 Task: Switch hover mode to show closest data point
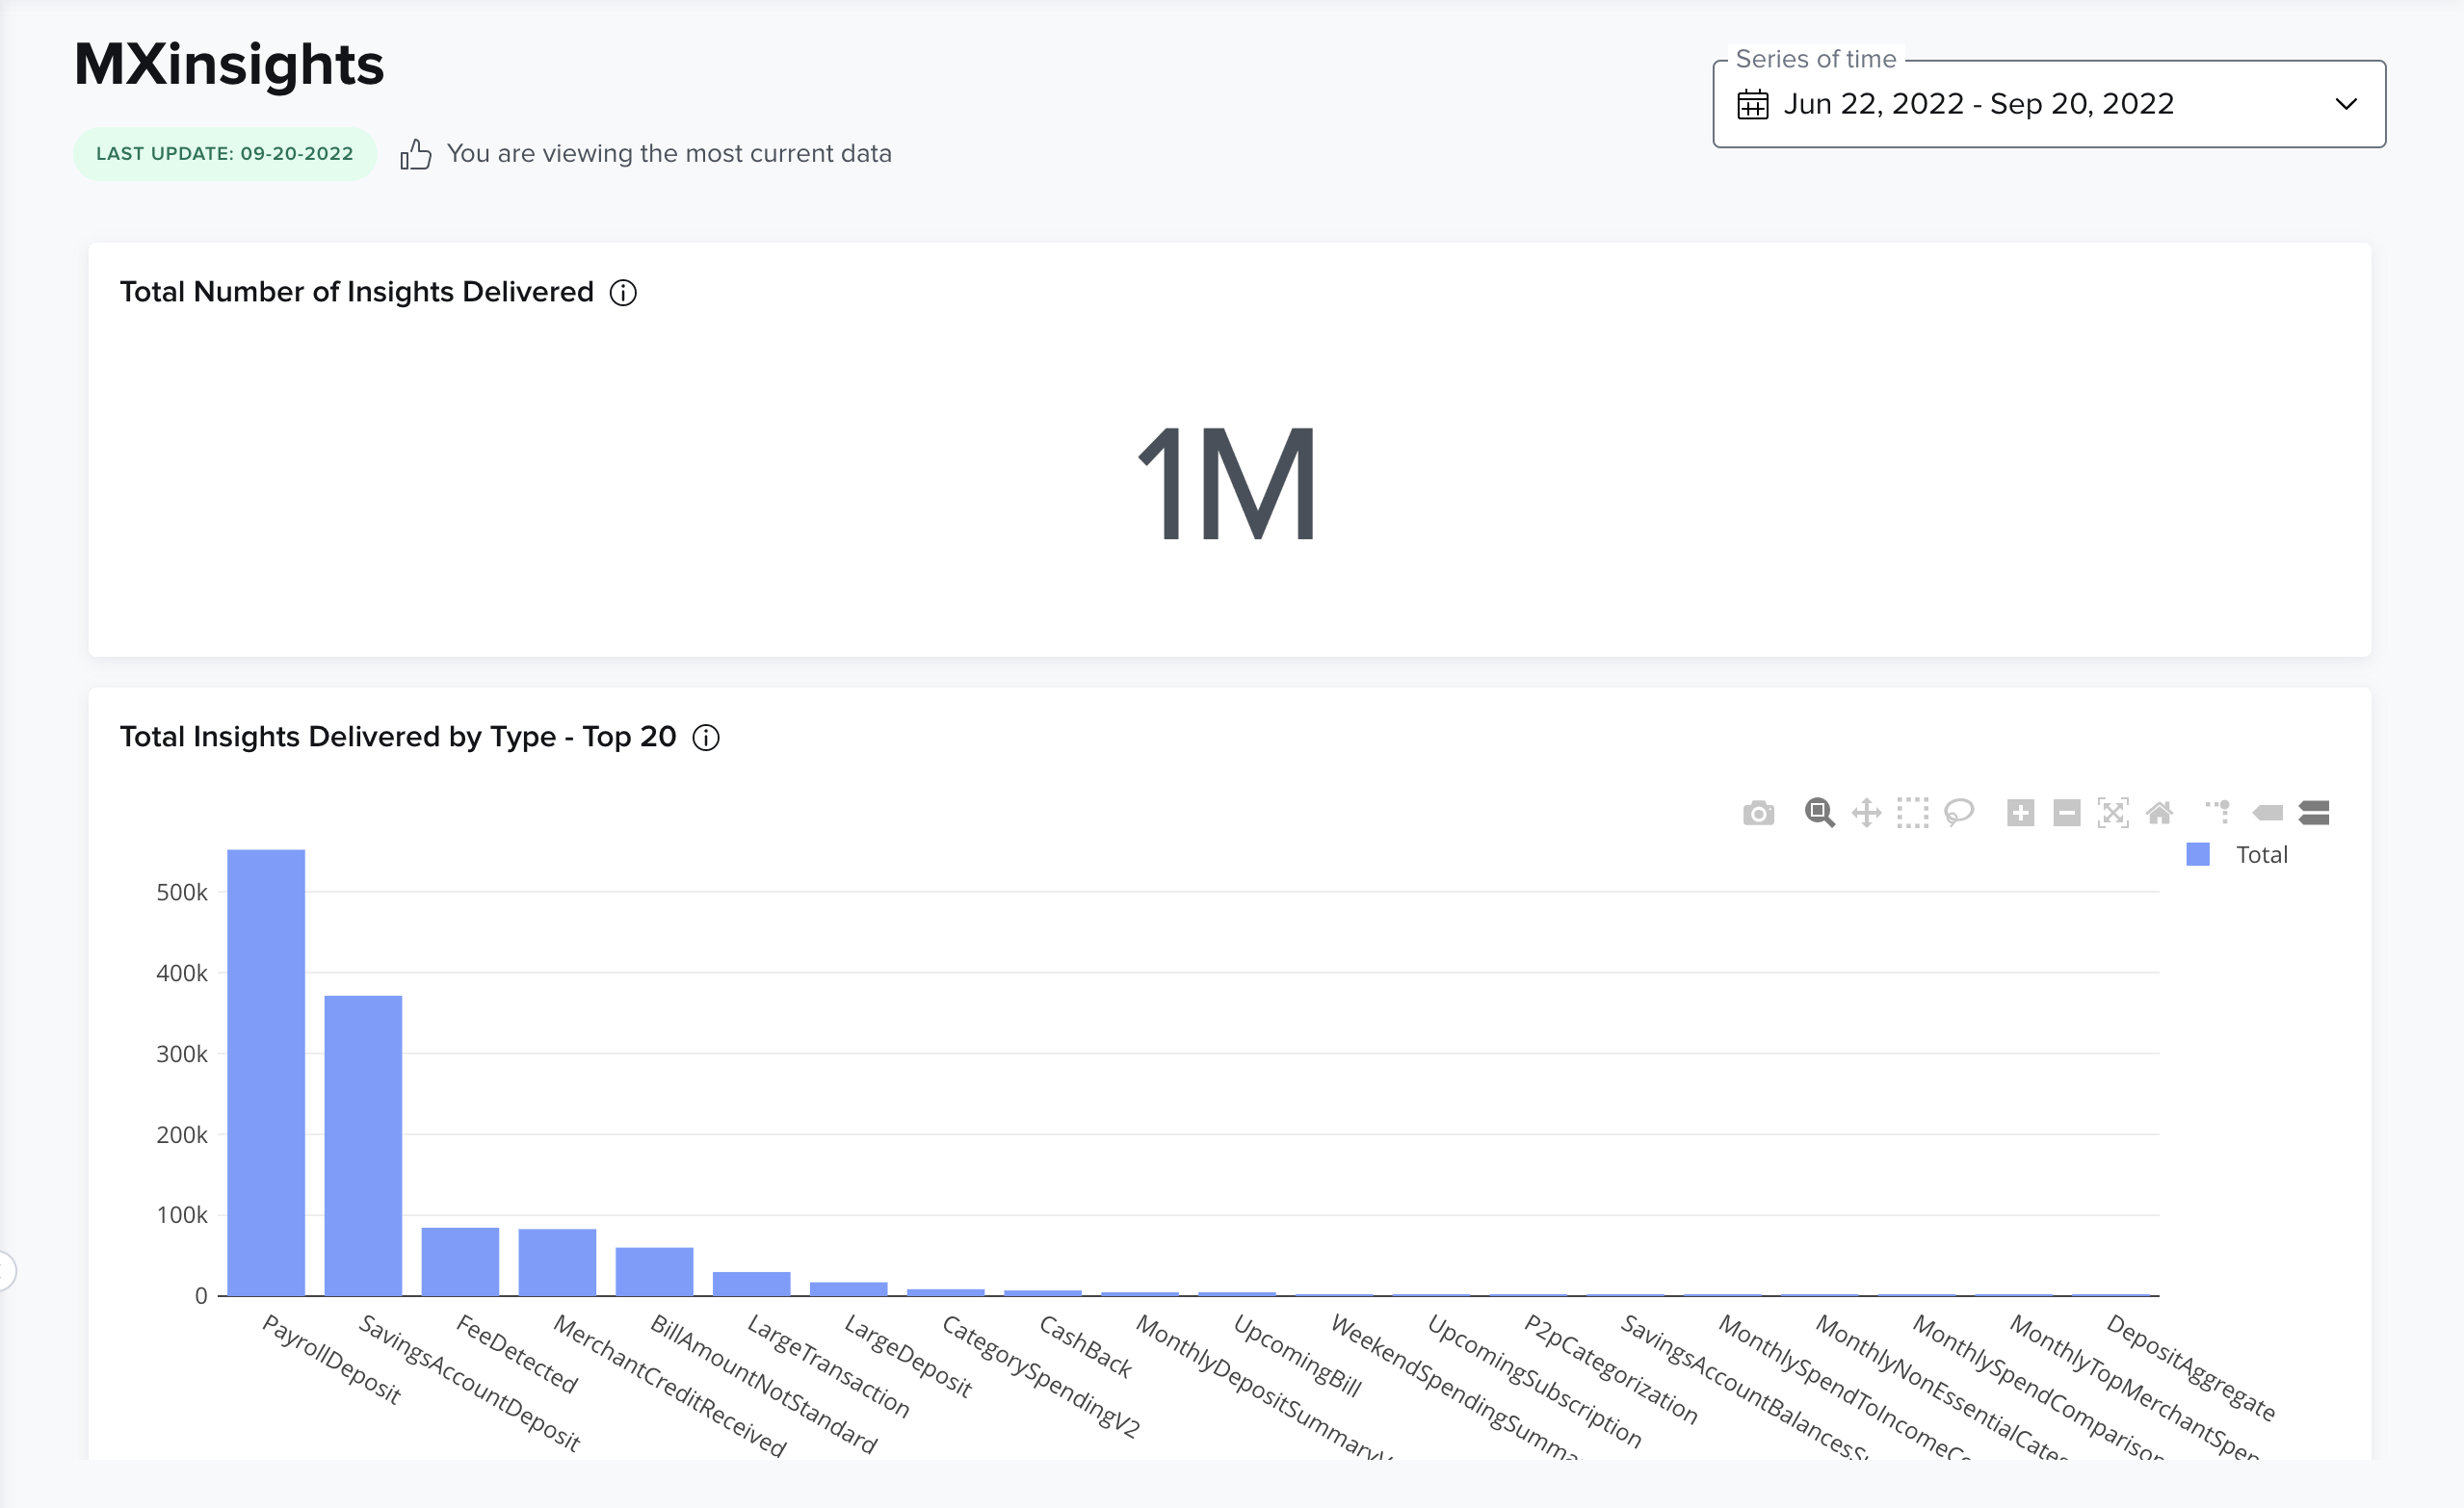coord(2268,813)
